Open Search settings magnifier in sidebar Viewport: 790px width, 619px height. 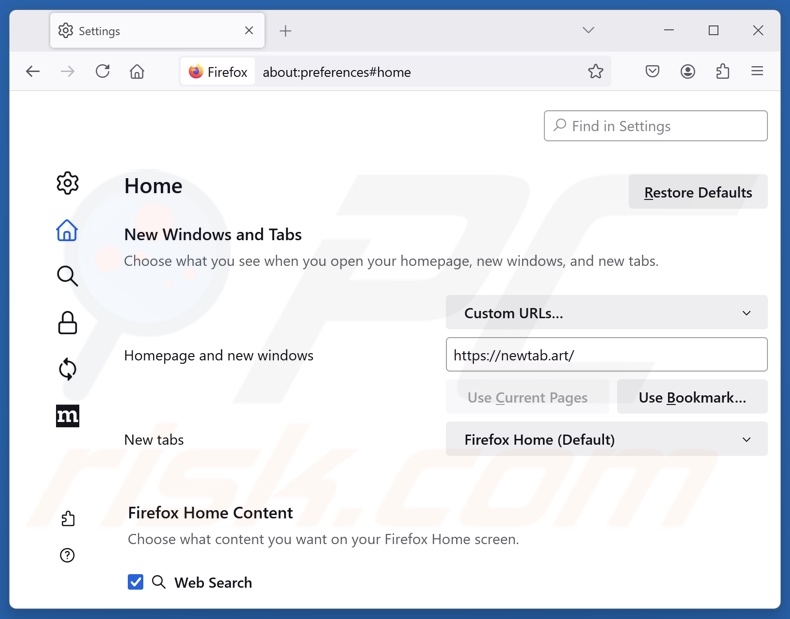tap(67, 276)
